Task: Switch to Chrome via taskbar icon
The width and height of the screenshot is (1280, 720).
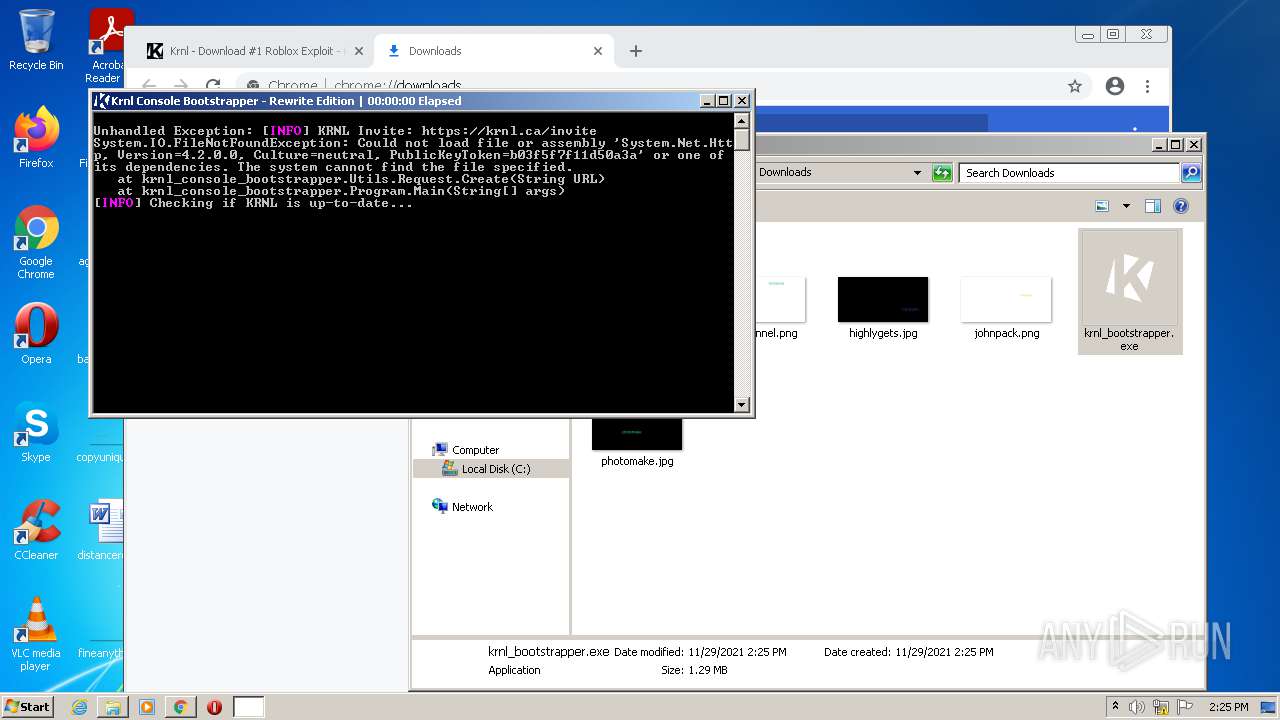Action: tap(180, 707)
